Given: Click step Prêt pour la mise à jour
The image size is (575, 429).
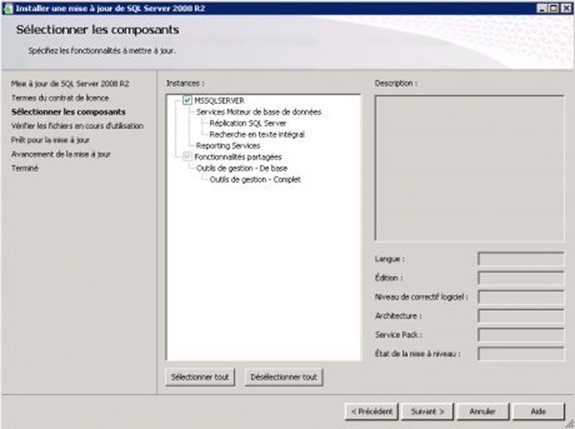Looking at the screenshot, I should pos(50,140).
